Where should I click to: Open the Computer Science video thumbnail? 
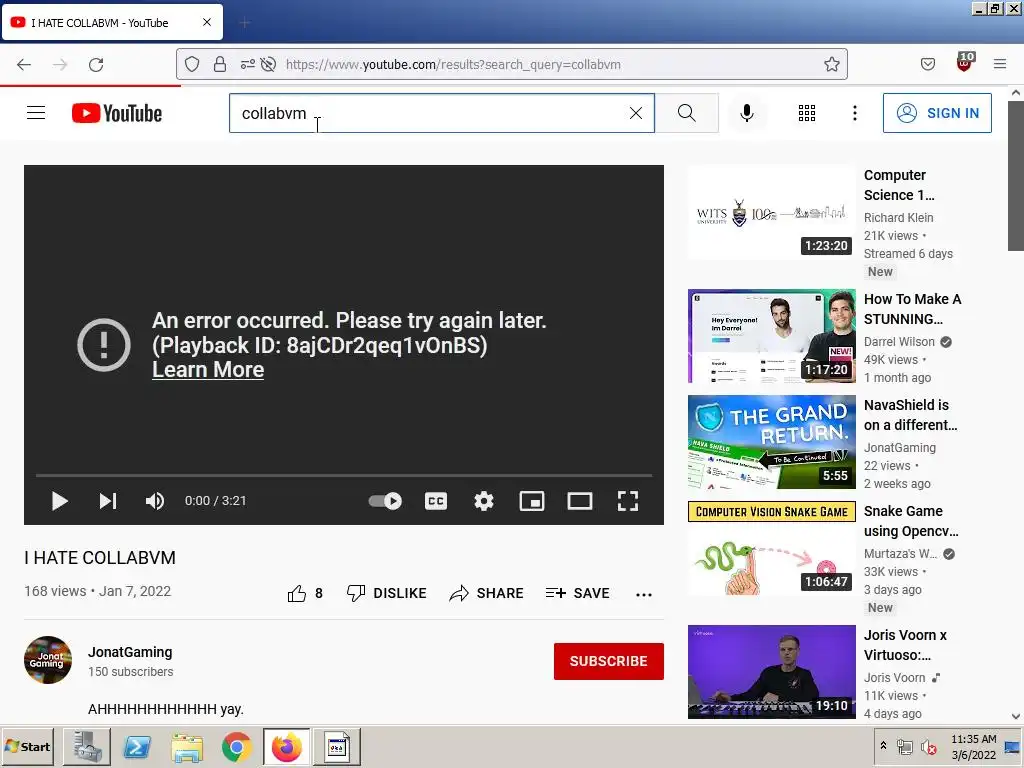(771, 212)
